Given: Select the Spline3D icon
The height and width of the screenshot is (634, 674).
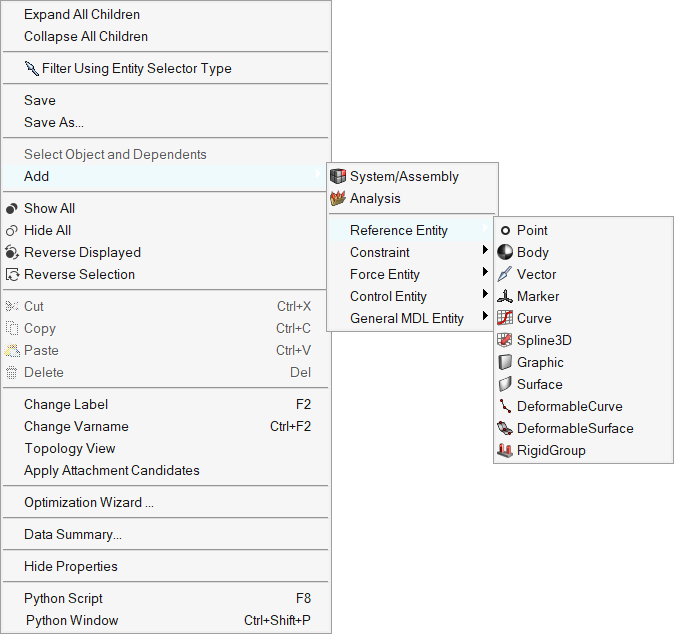Looking at the screenshot, I should tap(505, 341).
